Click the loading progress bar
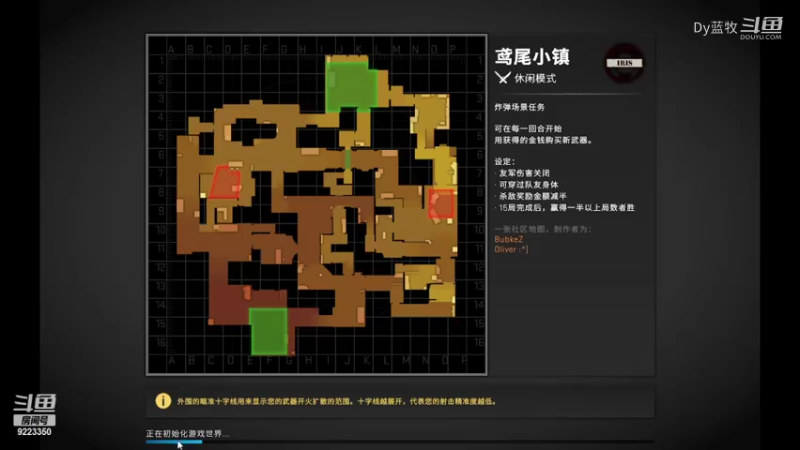Viewport: 800px width, 450px height. click(400, 442)
